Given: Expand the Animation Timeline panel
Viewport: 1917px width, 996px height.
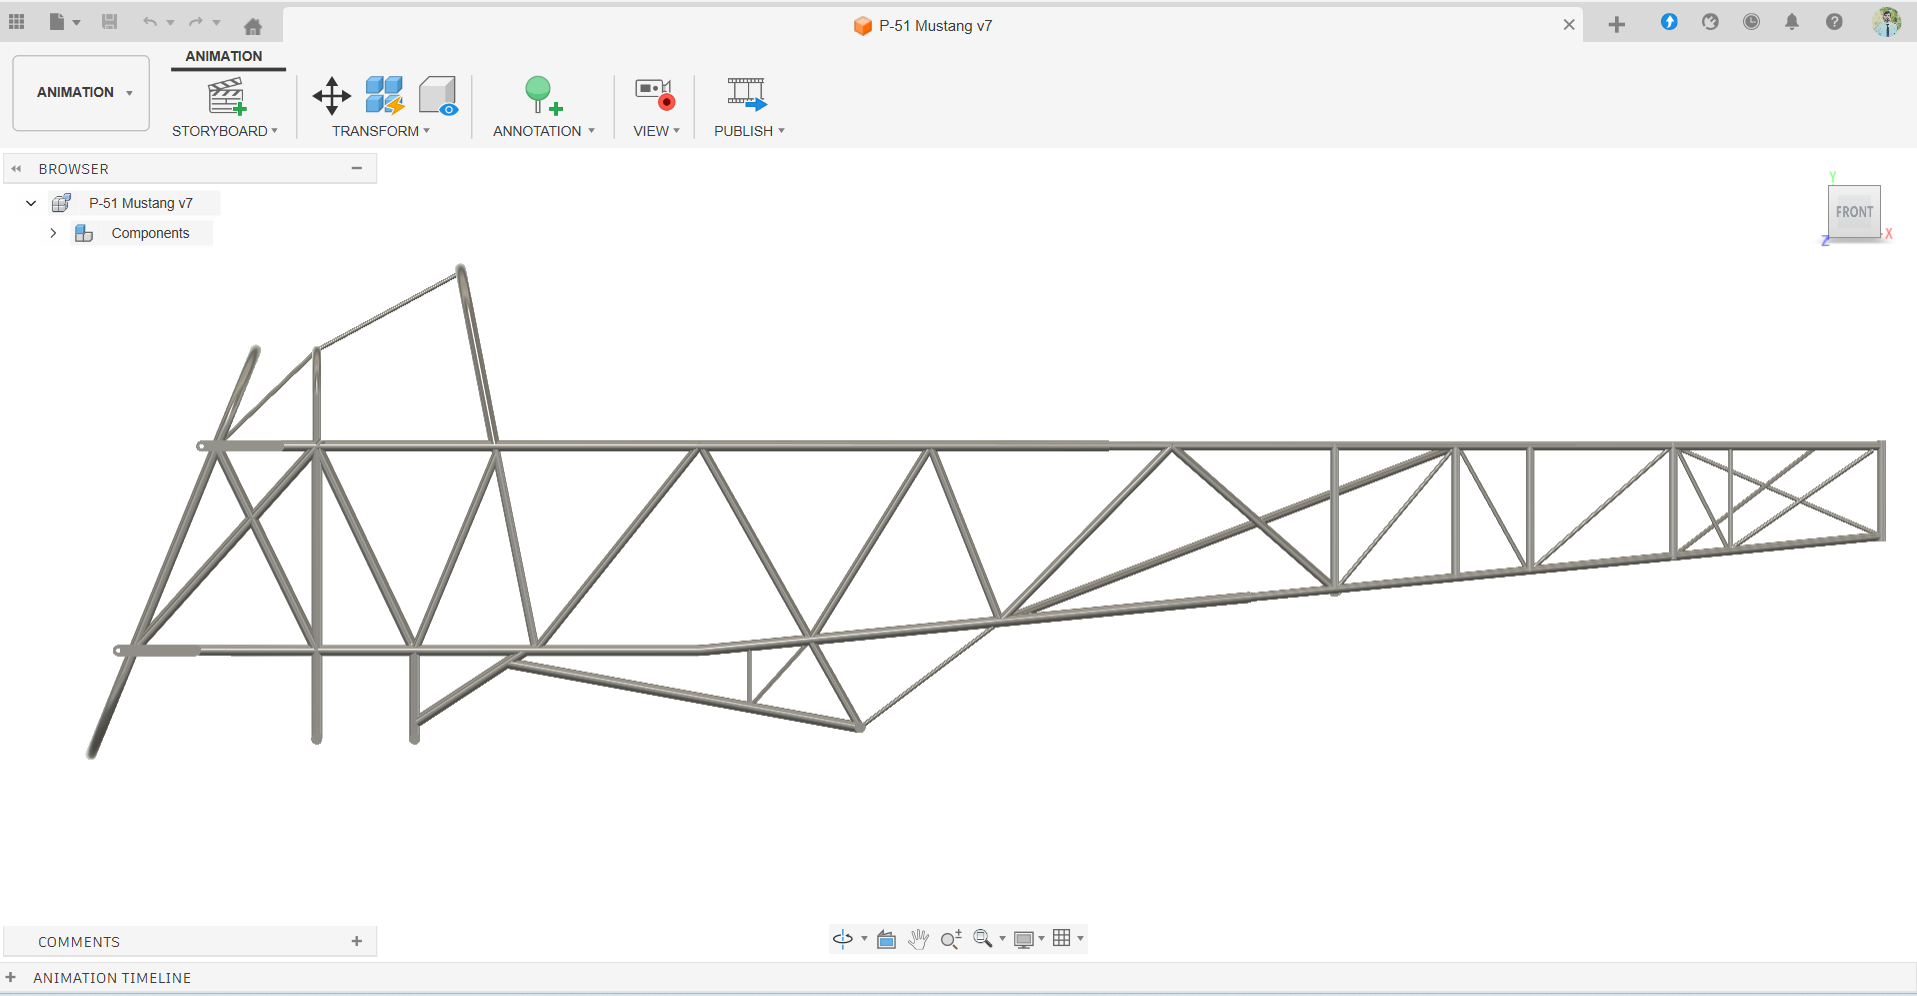Looking at the screenshot, I should pyautogui.click(x=10, y=977).
